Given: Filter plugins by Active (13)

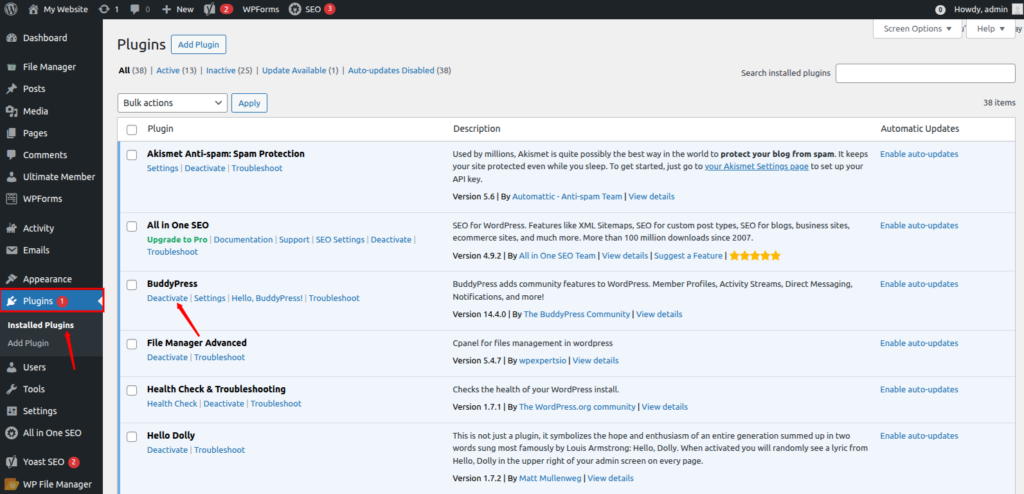Looking at the screenshot, I should click(176, 71).
